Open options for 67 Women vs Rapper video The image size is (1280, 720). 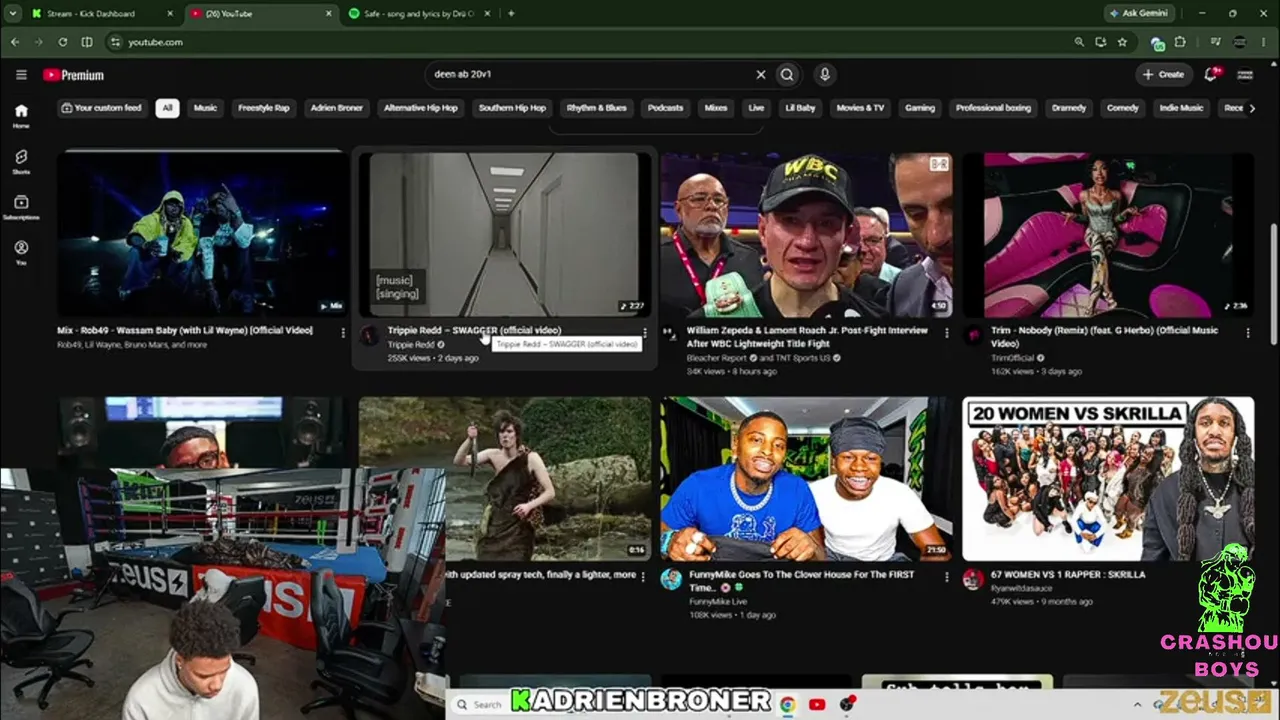pos(1248,576)
